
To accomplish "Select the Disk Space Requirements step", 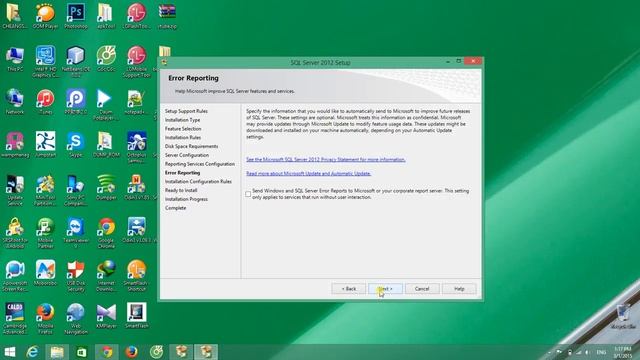I will (191, 146).
